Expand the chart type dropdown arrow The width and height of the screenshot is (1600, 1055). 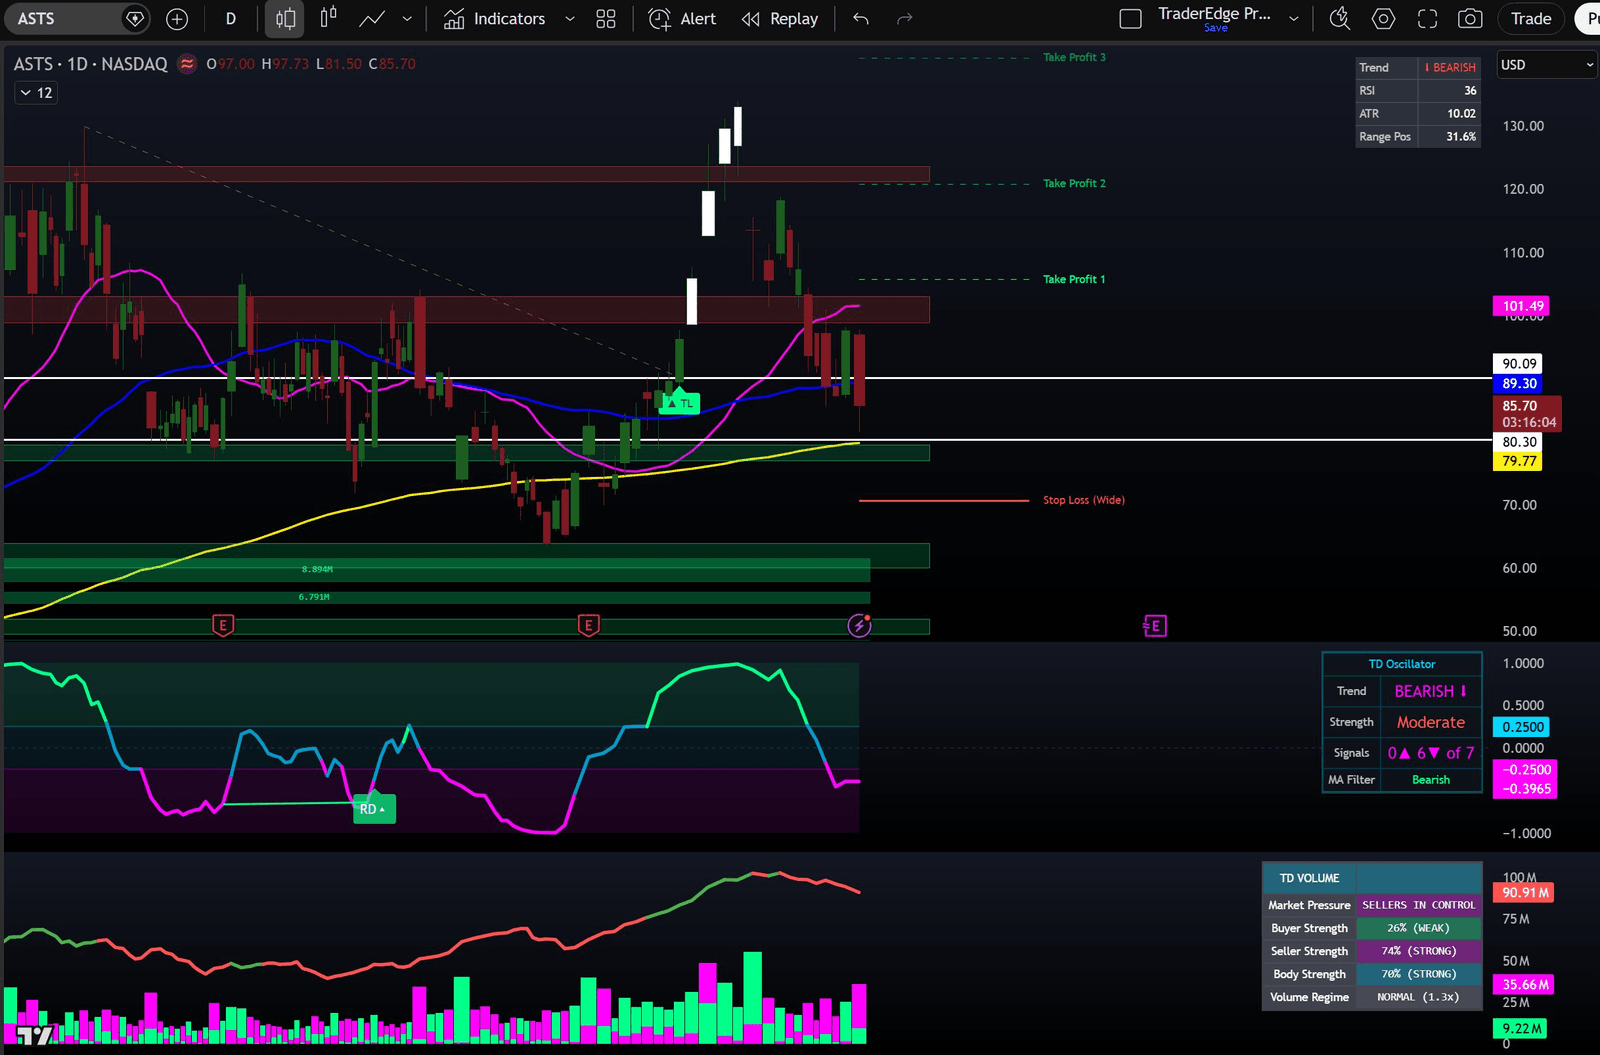407,19
